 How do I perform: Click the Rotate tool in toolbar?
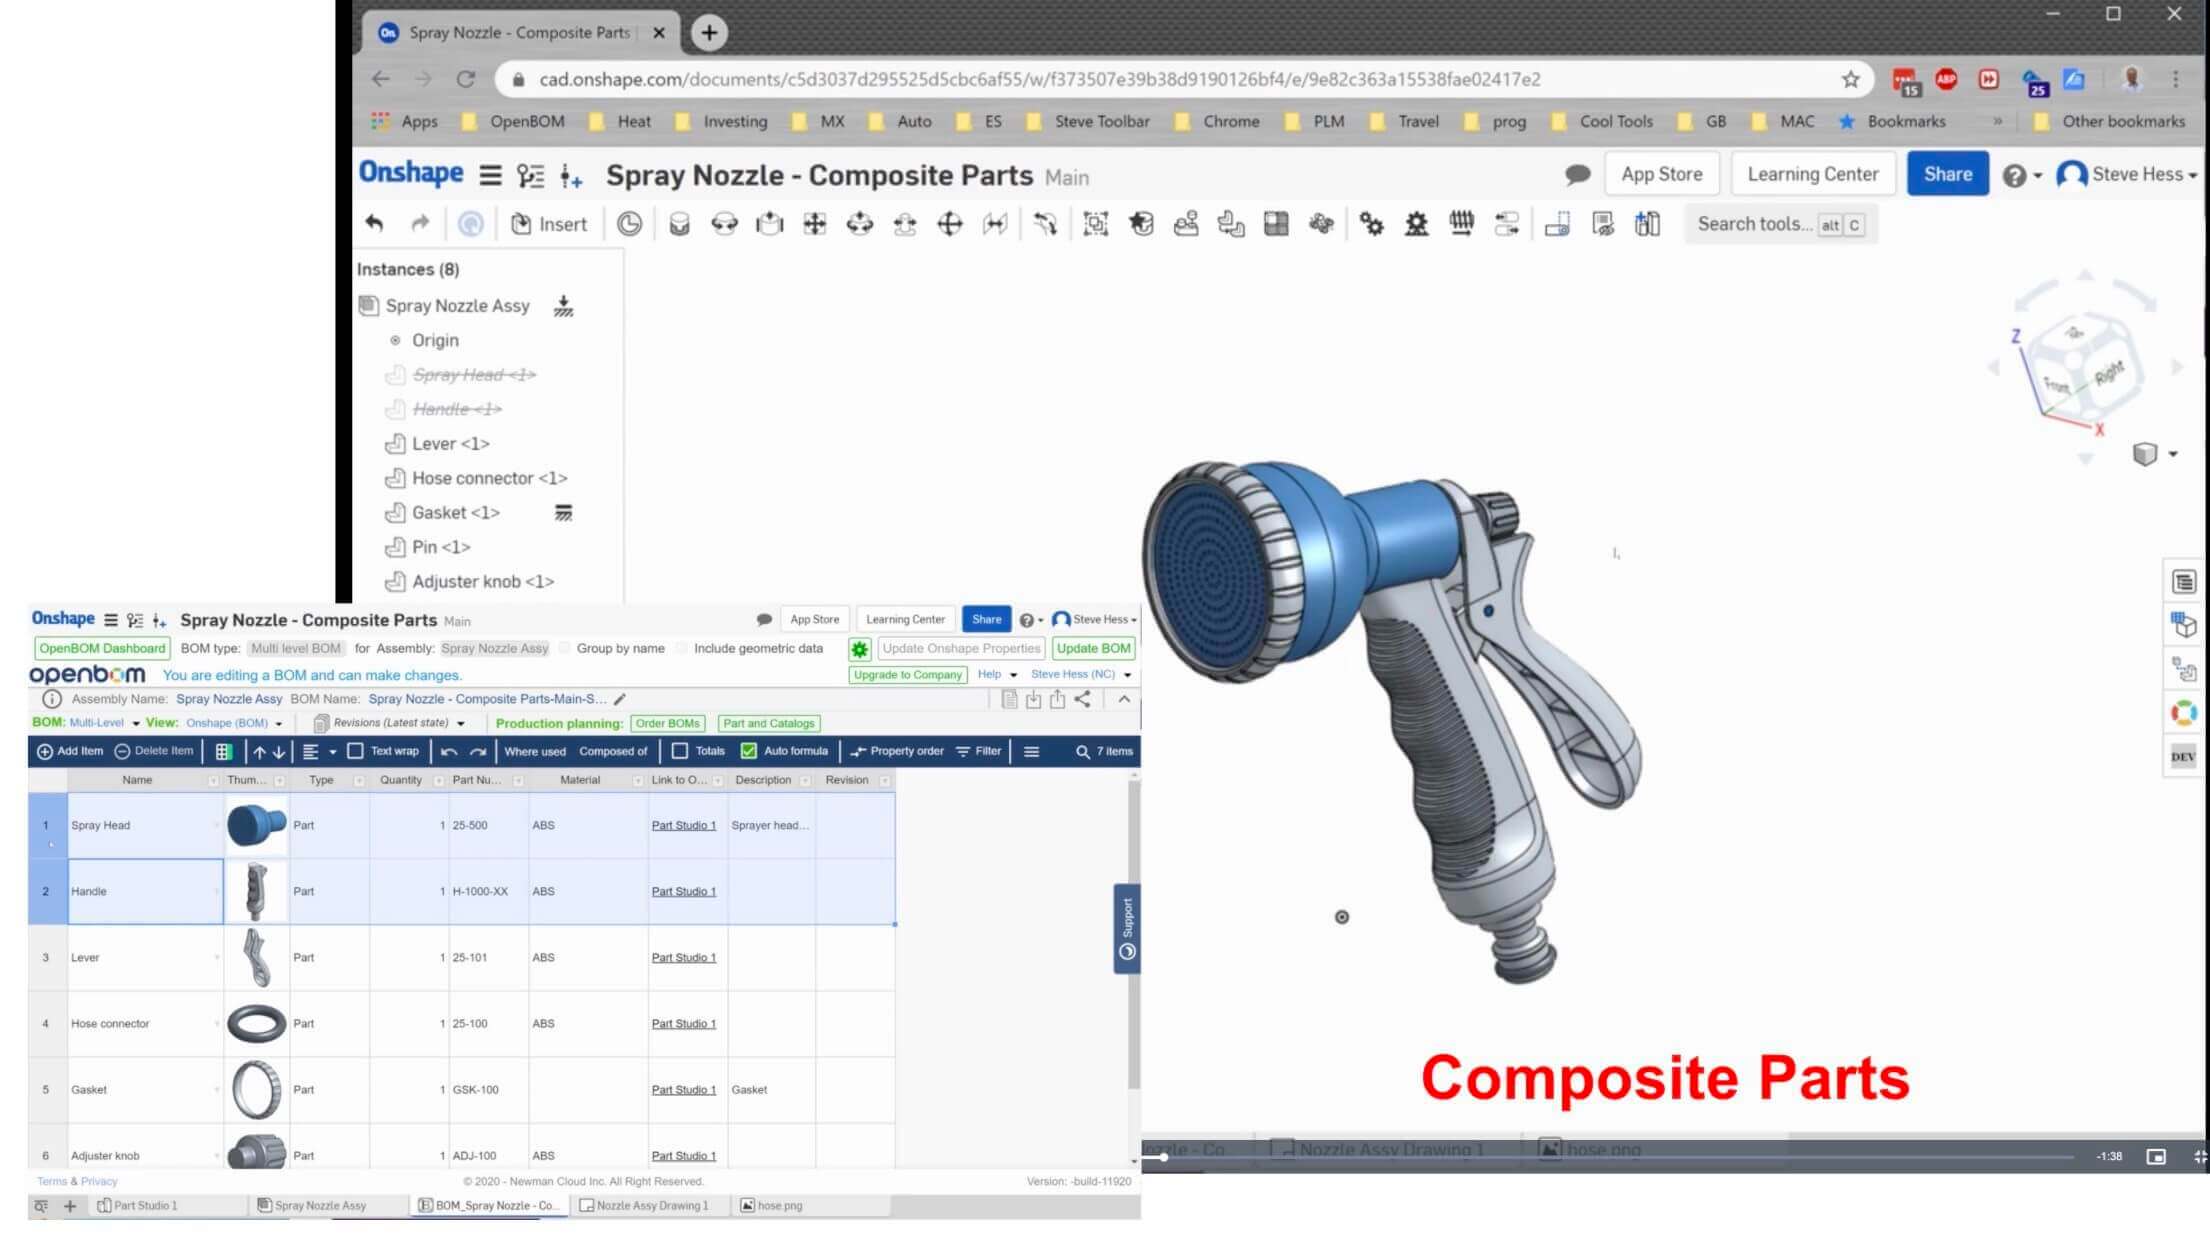point(724,223)
